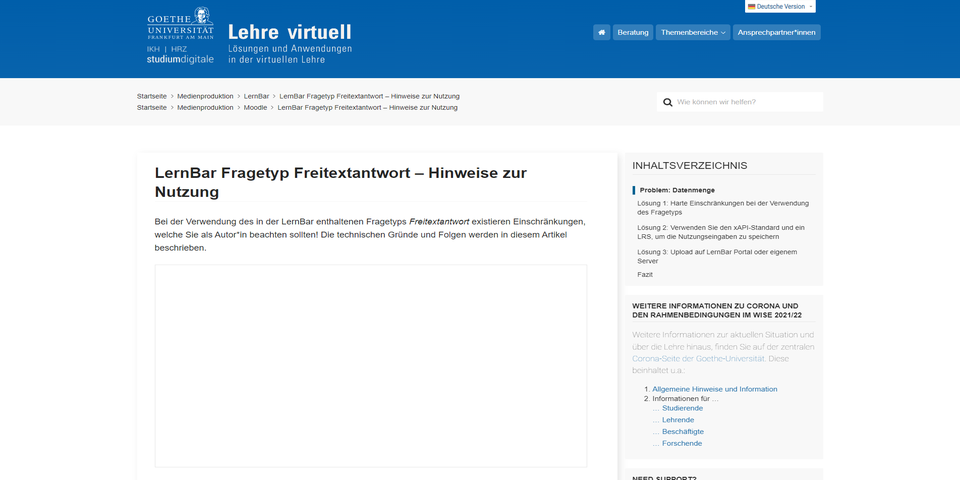Open Ansprechpartner*innen in the navigation bar
The image size is (960, 480).
pyautogui.click(x=776, y=32)
